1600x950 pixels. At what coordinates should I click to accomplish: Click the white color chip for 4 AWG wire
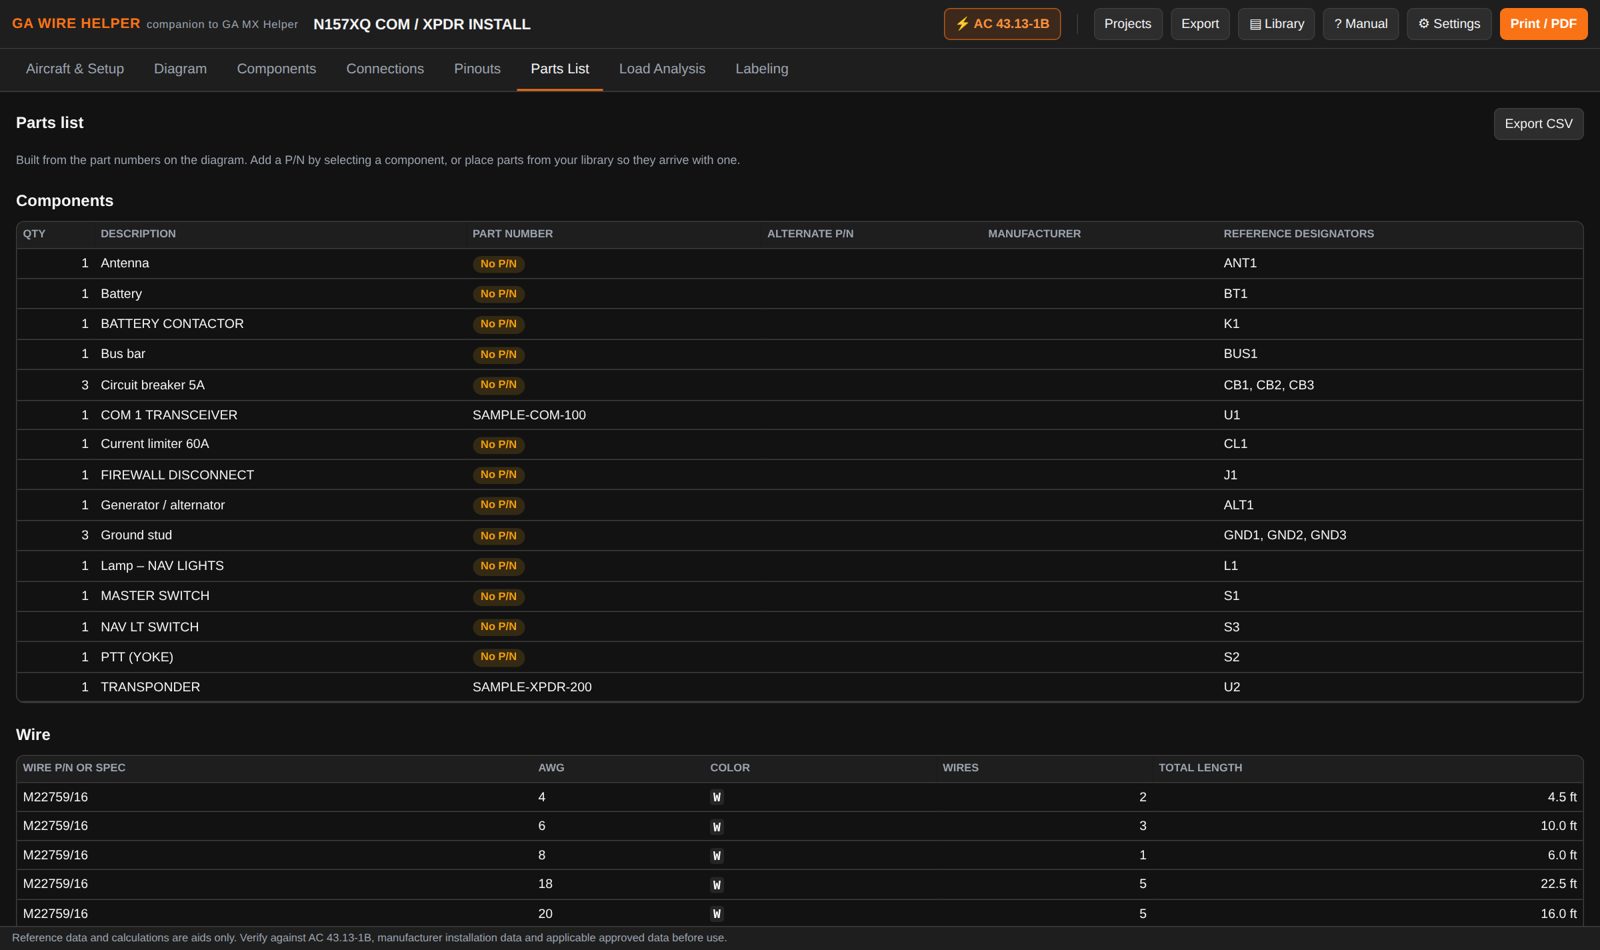tap(716, 798)
